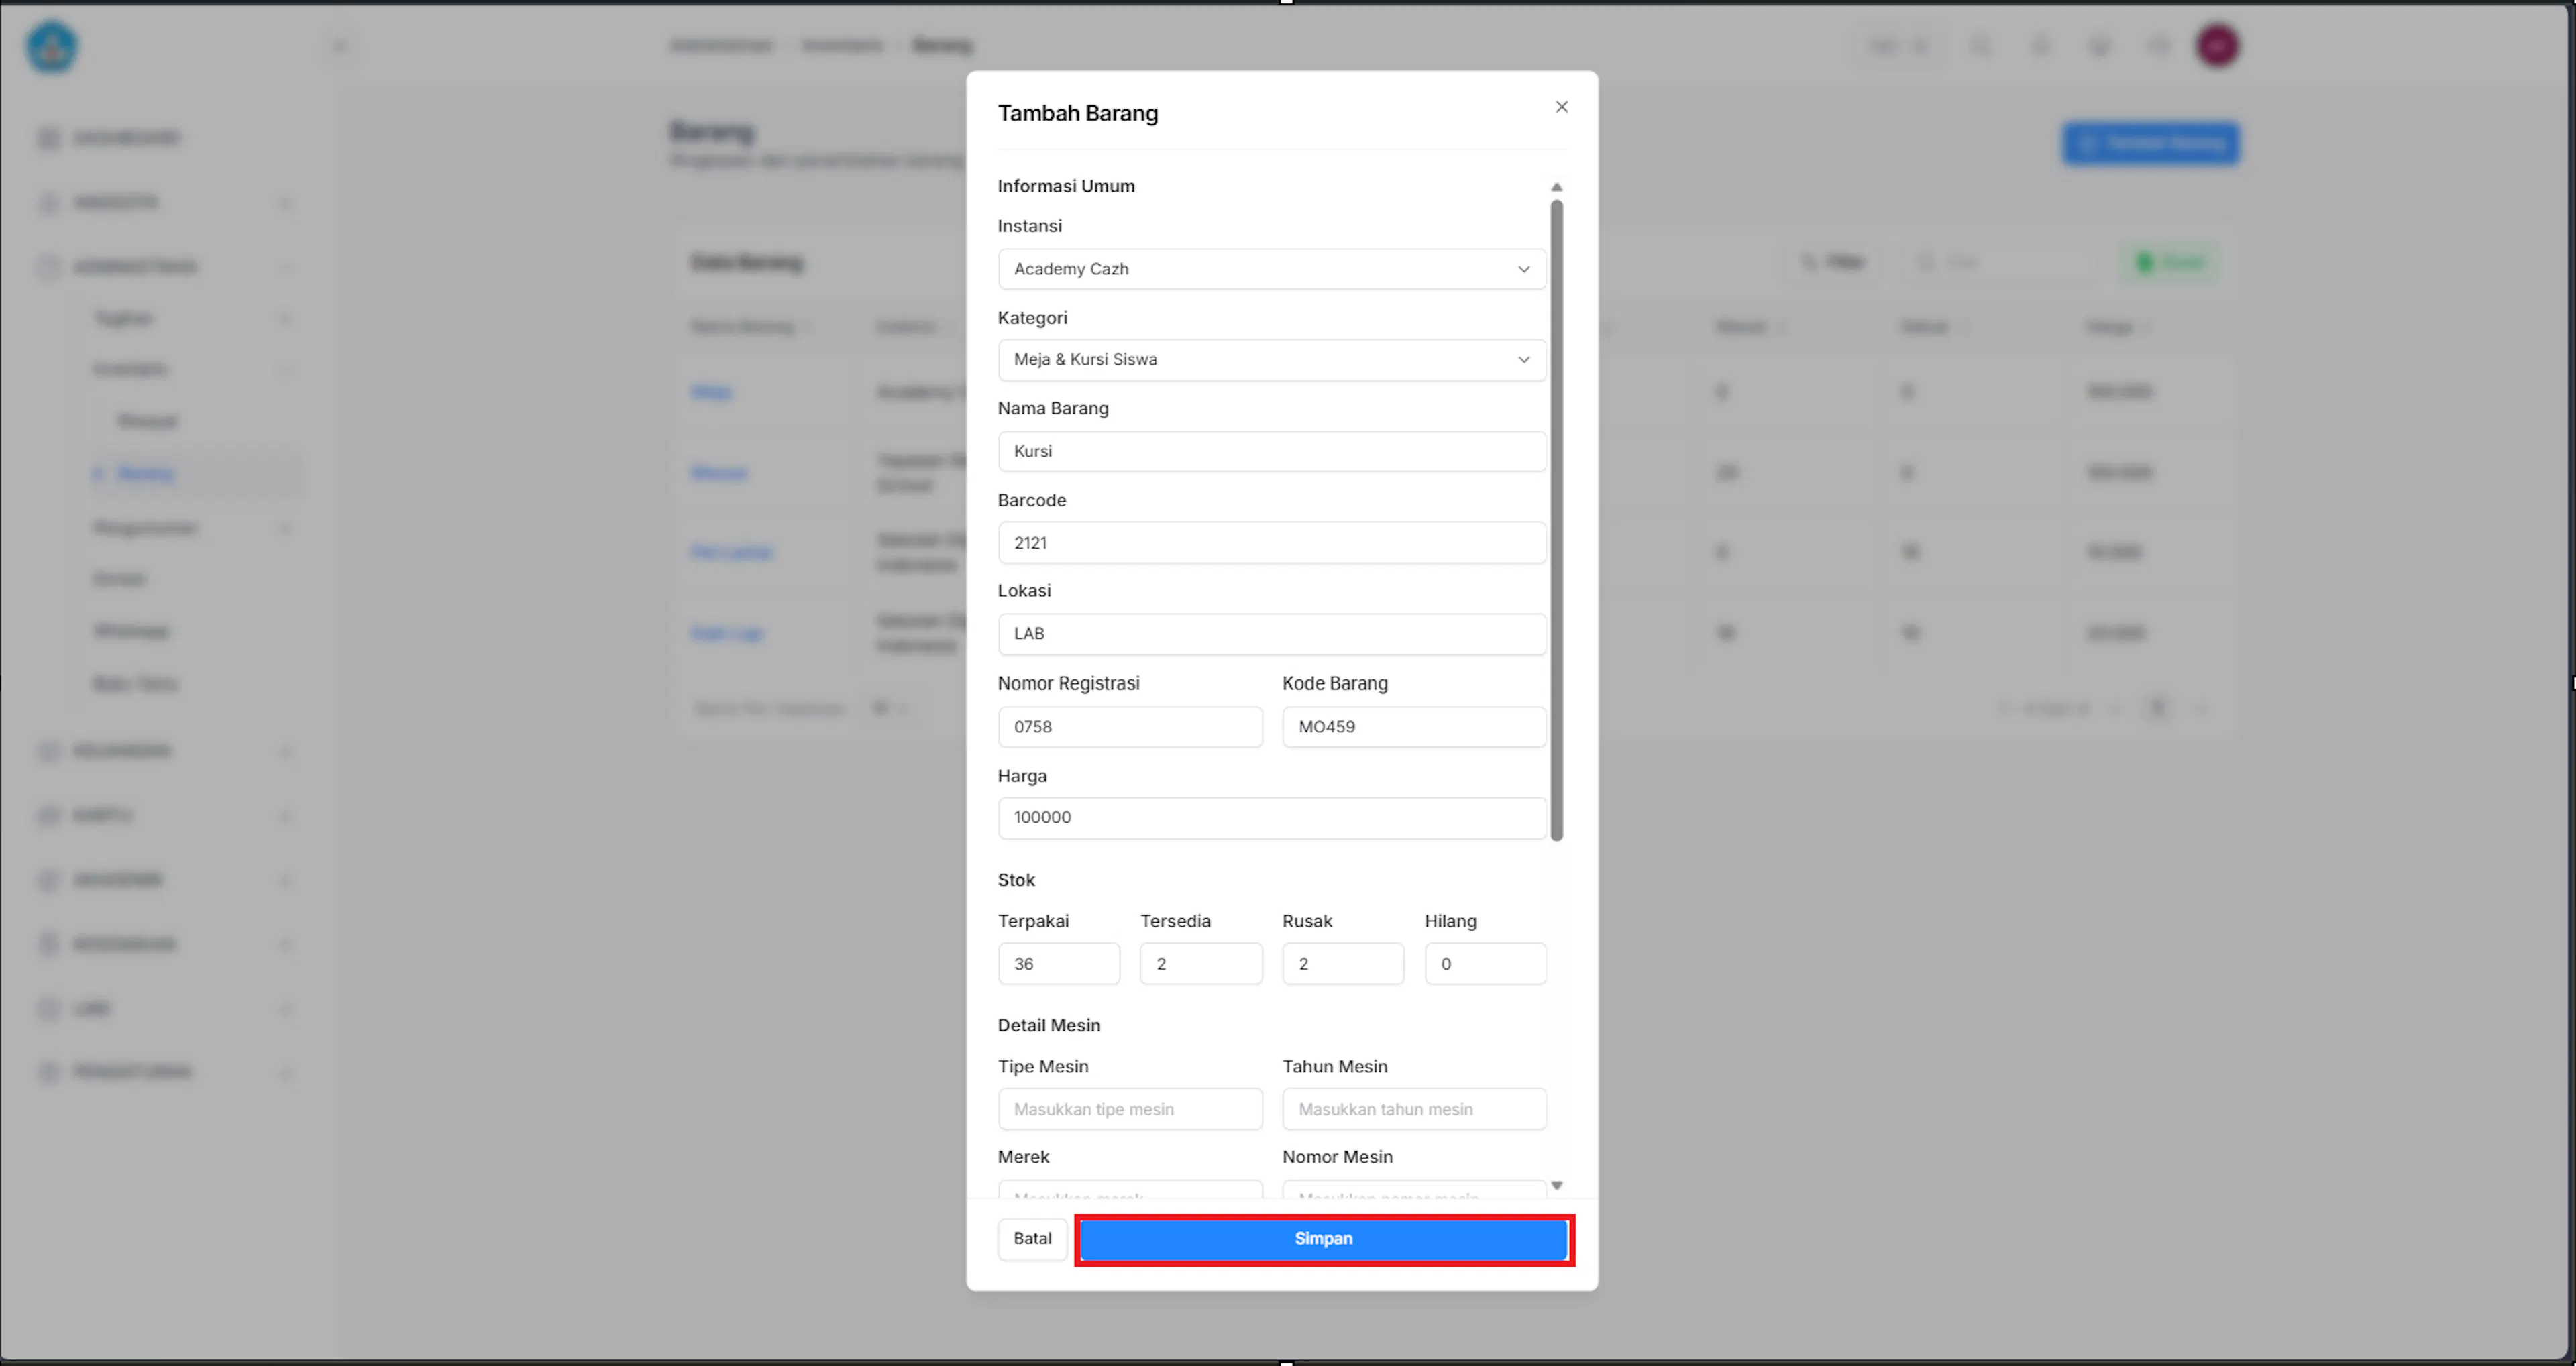Click the dialog scrollbar up arrow

click(1556, 187)
